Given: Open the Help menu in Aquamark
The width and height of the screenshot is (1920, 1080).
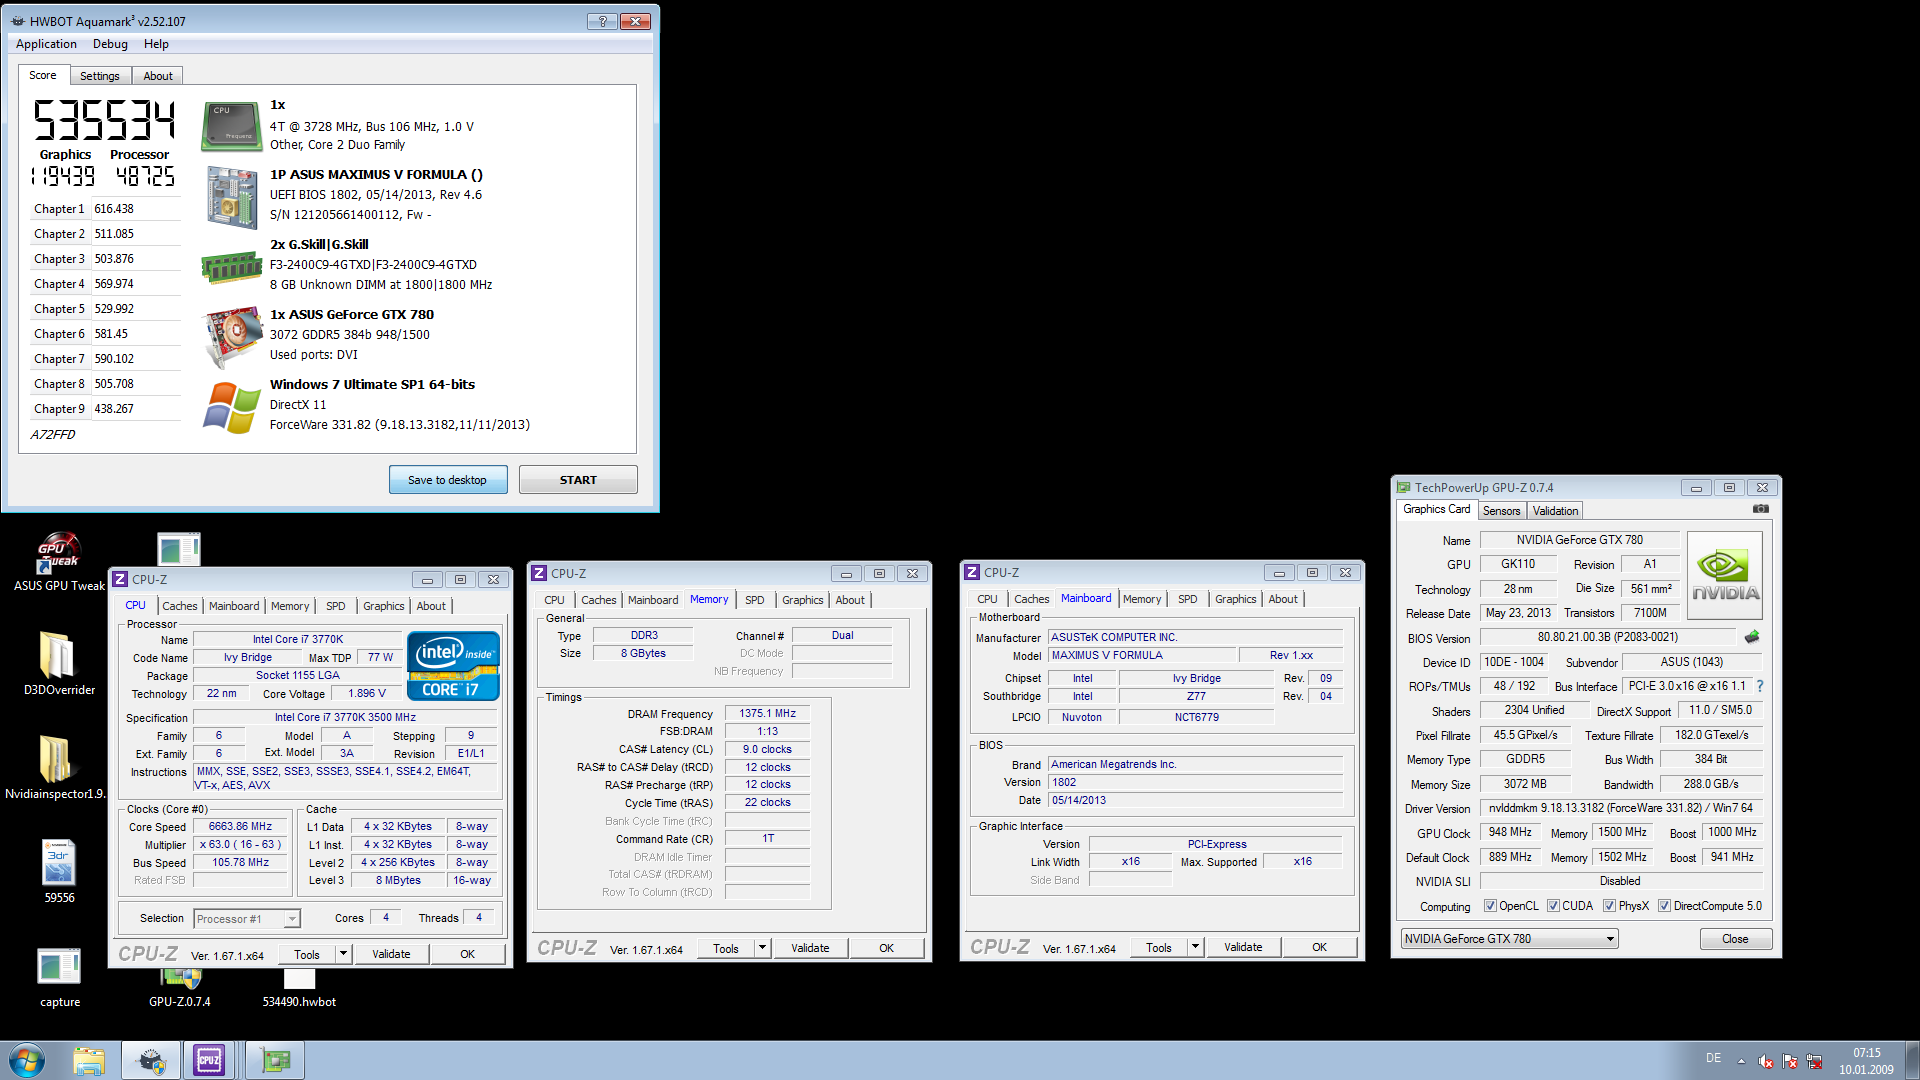Looking at the screenshot, I should (x=156, y=44).
